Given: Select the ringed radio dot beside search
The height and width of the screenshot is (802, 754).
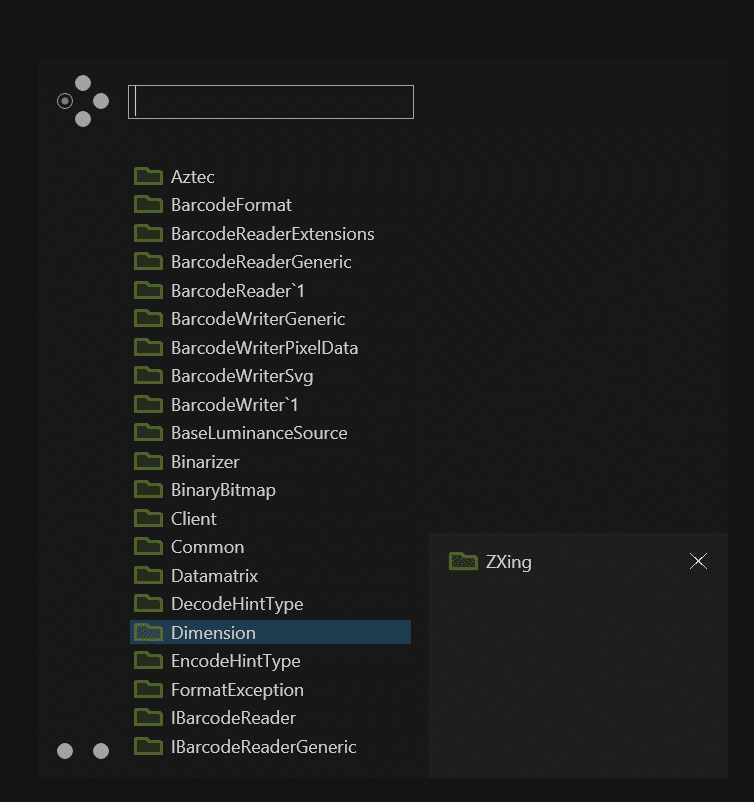Looking at the screenshot, I should point(65,101).
